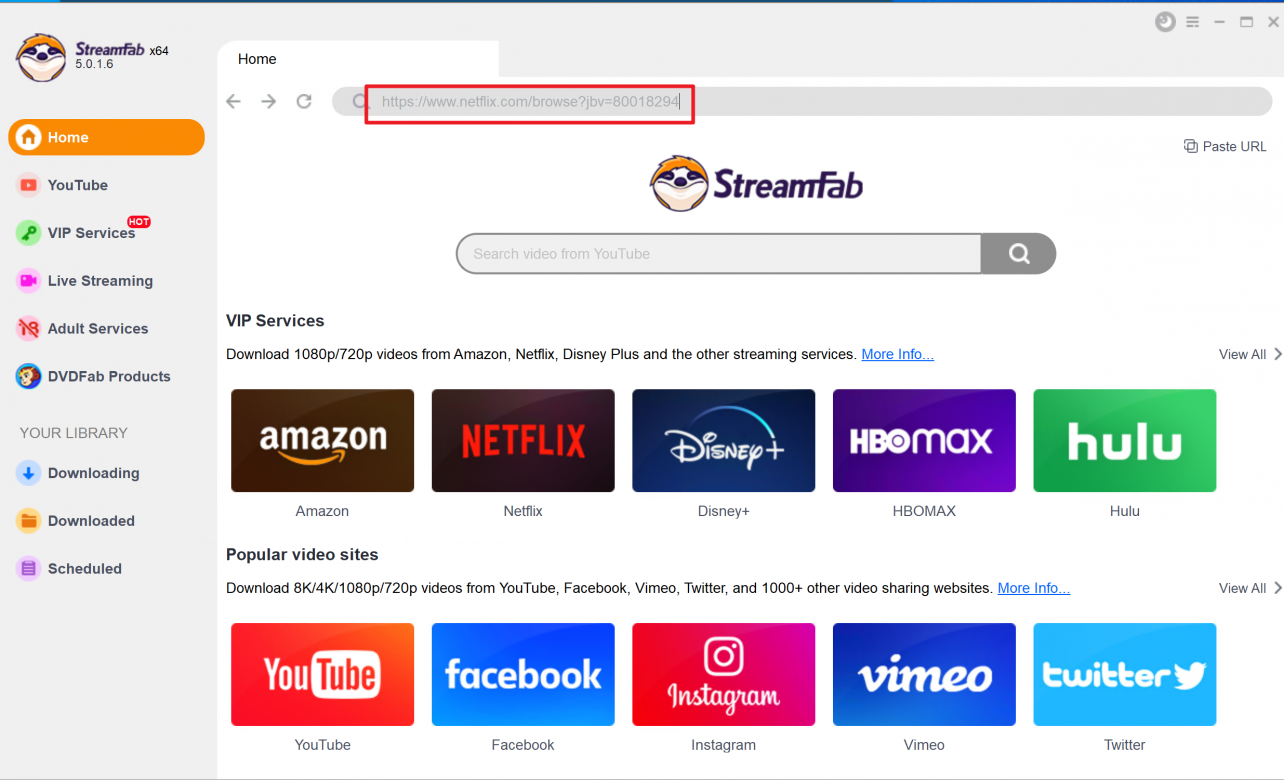Open More Info link under Popular video sites
Image resolution: width=1284 pixels, height=780 pixels.
coord(1033,588)
